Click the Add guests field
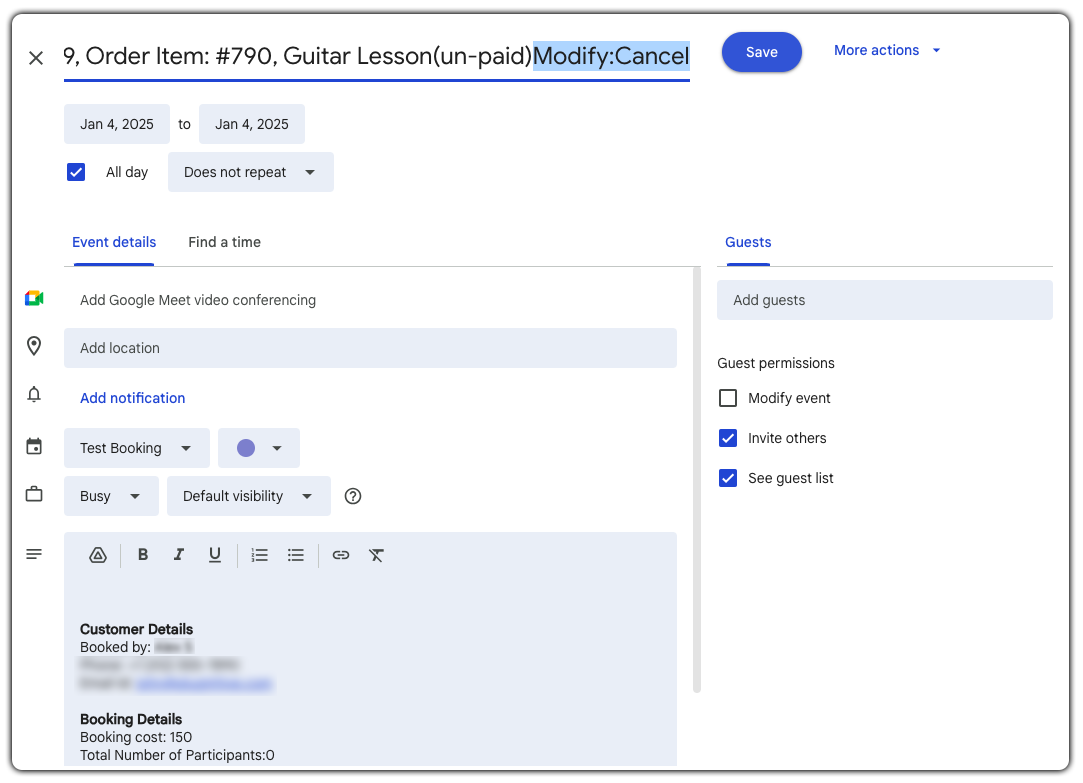Screen dimensions: 1083x783 [x=885, y=300]
